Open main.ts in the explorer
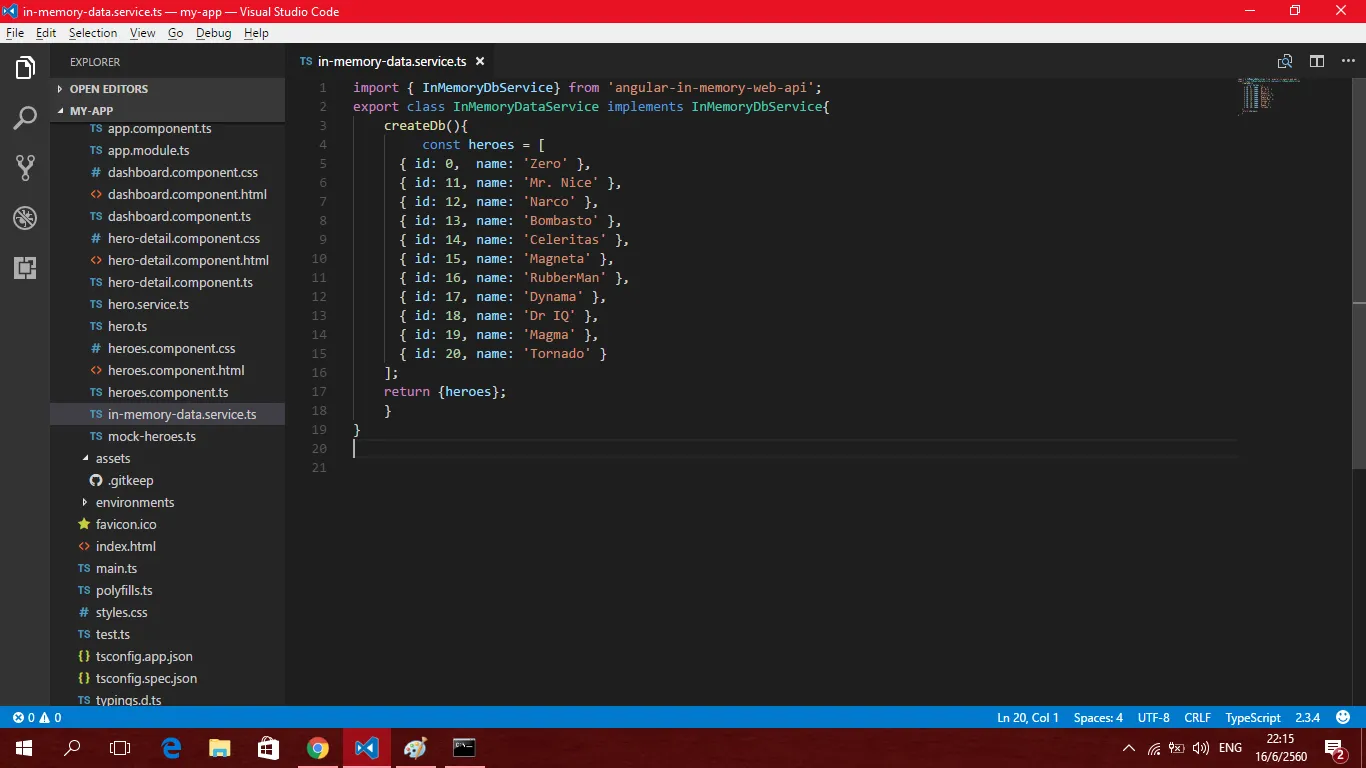Viewport: 1366px width, 768px height. [x=116, y=568]
